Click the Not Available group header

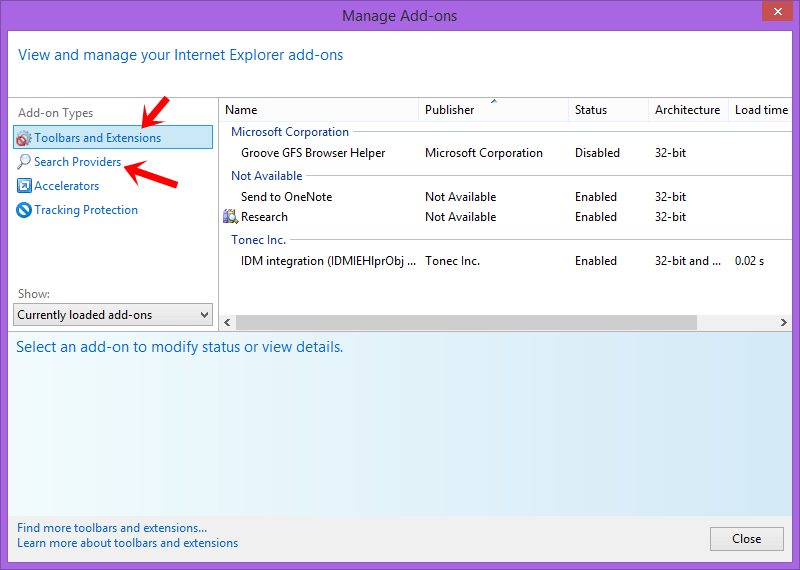pos(267,176)
